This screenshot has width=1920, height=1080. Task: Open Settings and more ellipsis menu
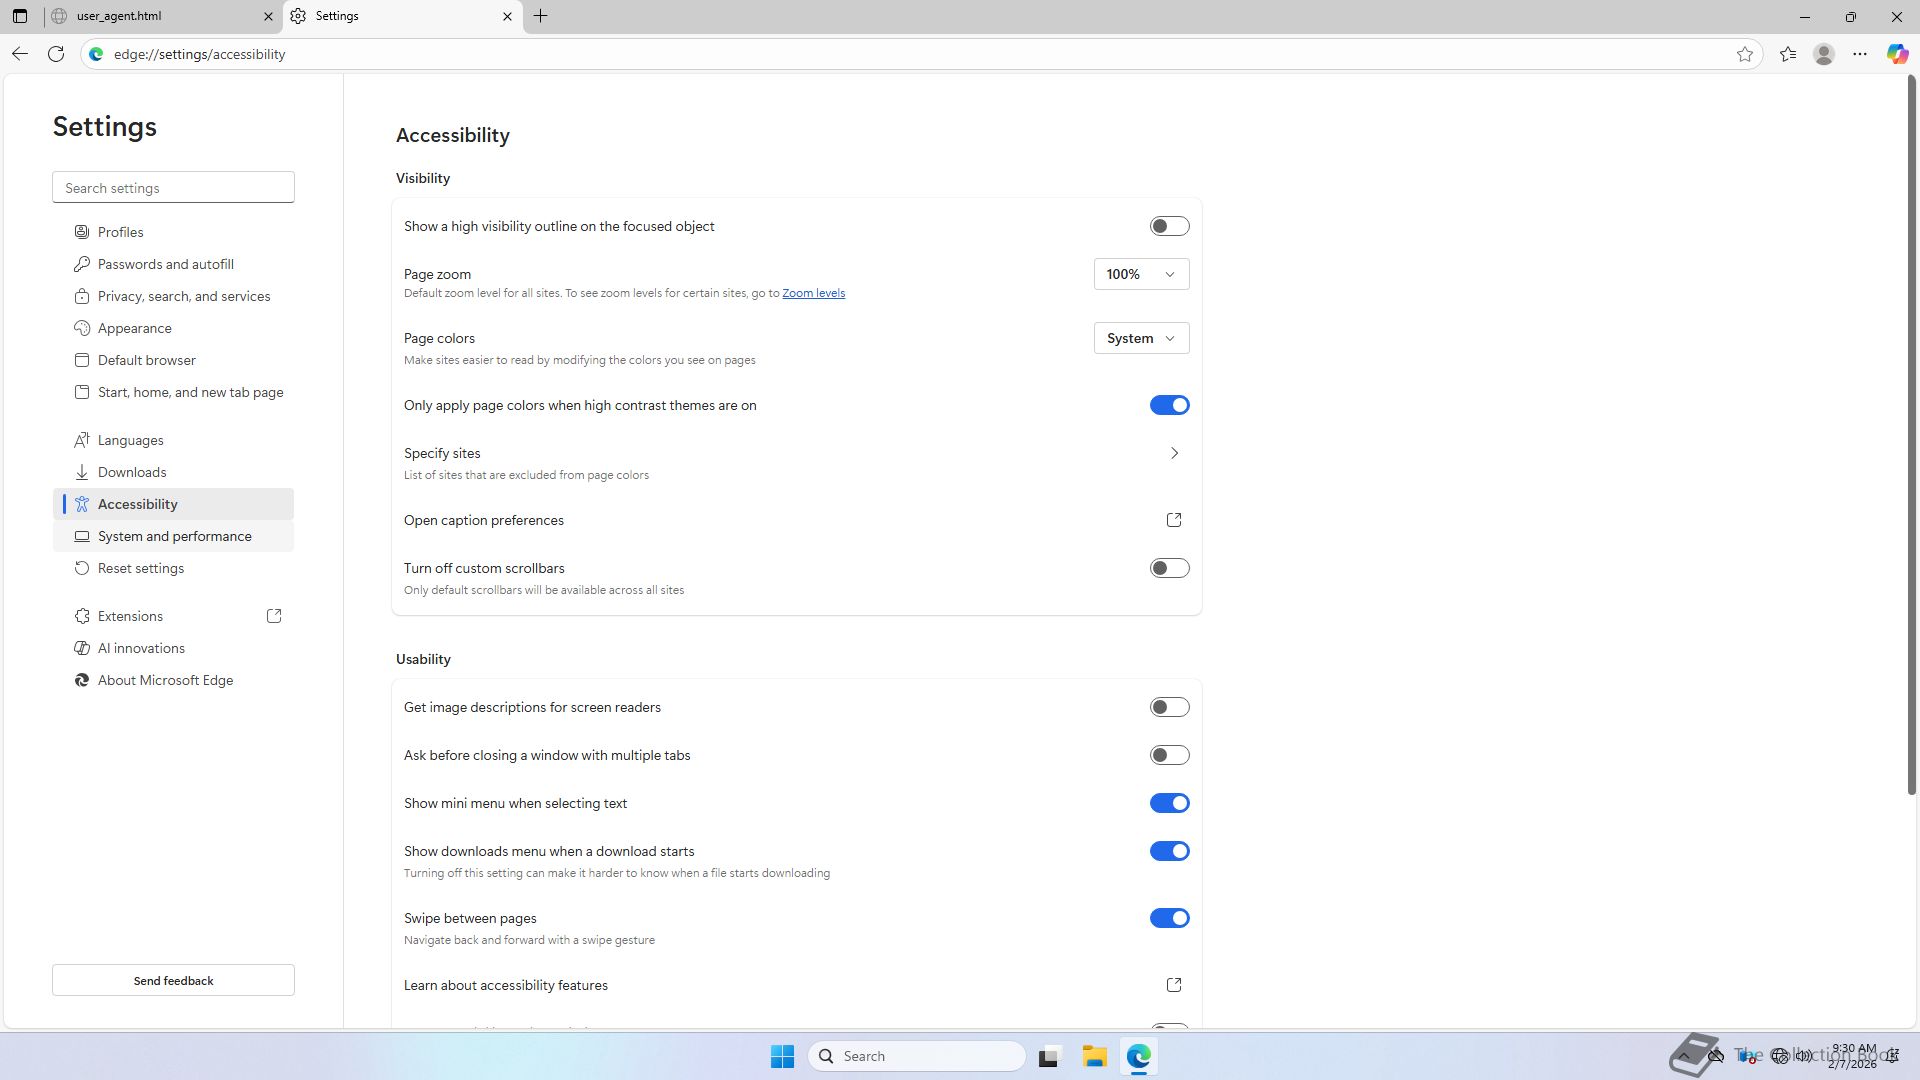(x=1860, y=54)
